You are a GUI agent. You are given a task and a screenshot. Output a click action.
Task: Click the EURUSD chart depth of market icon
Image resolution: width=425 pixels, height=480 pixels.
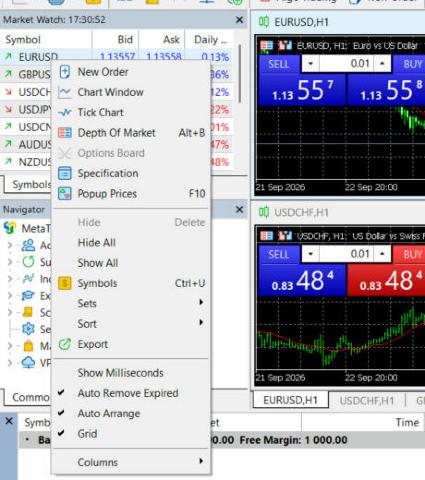click(x=266, y=45)
